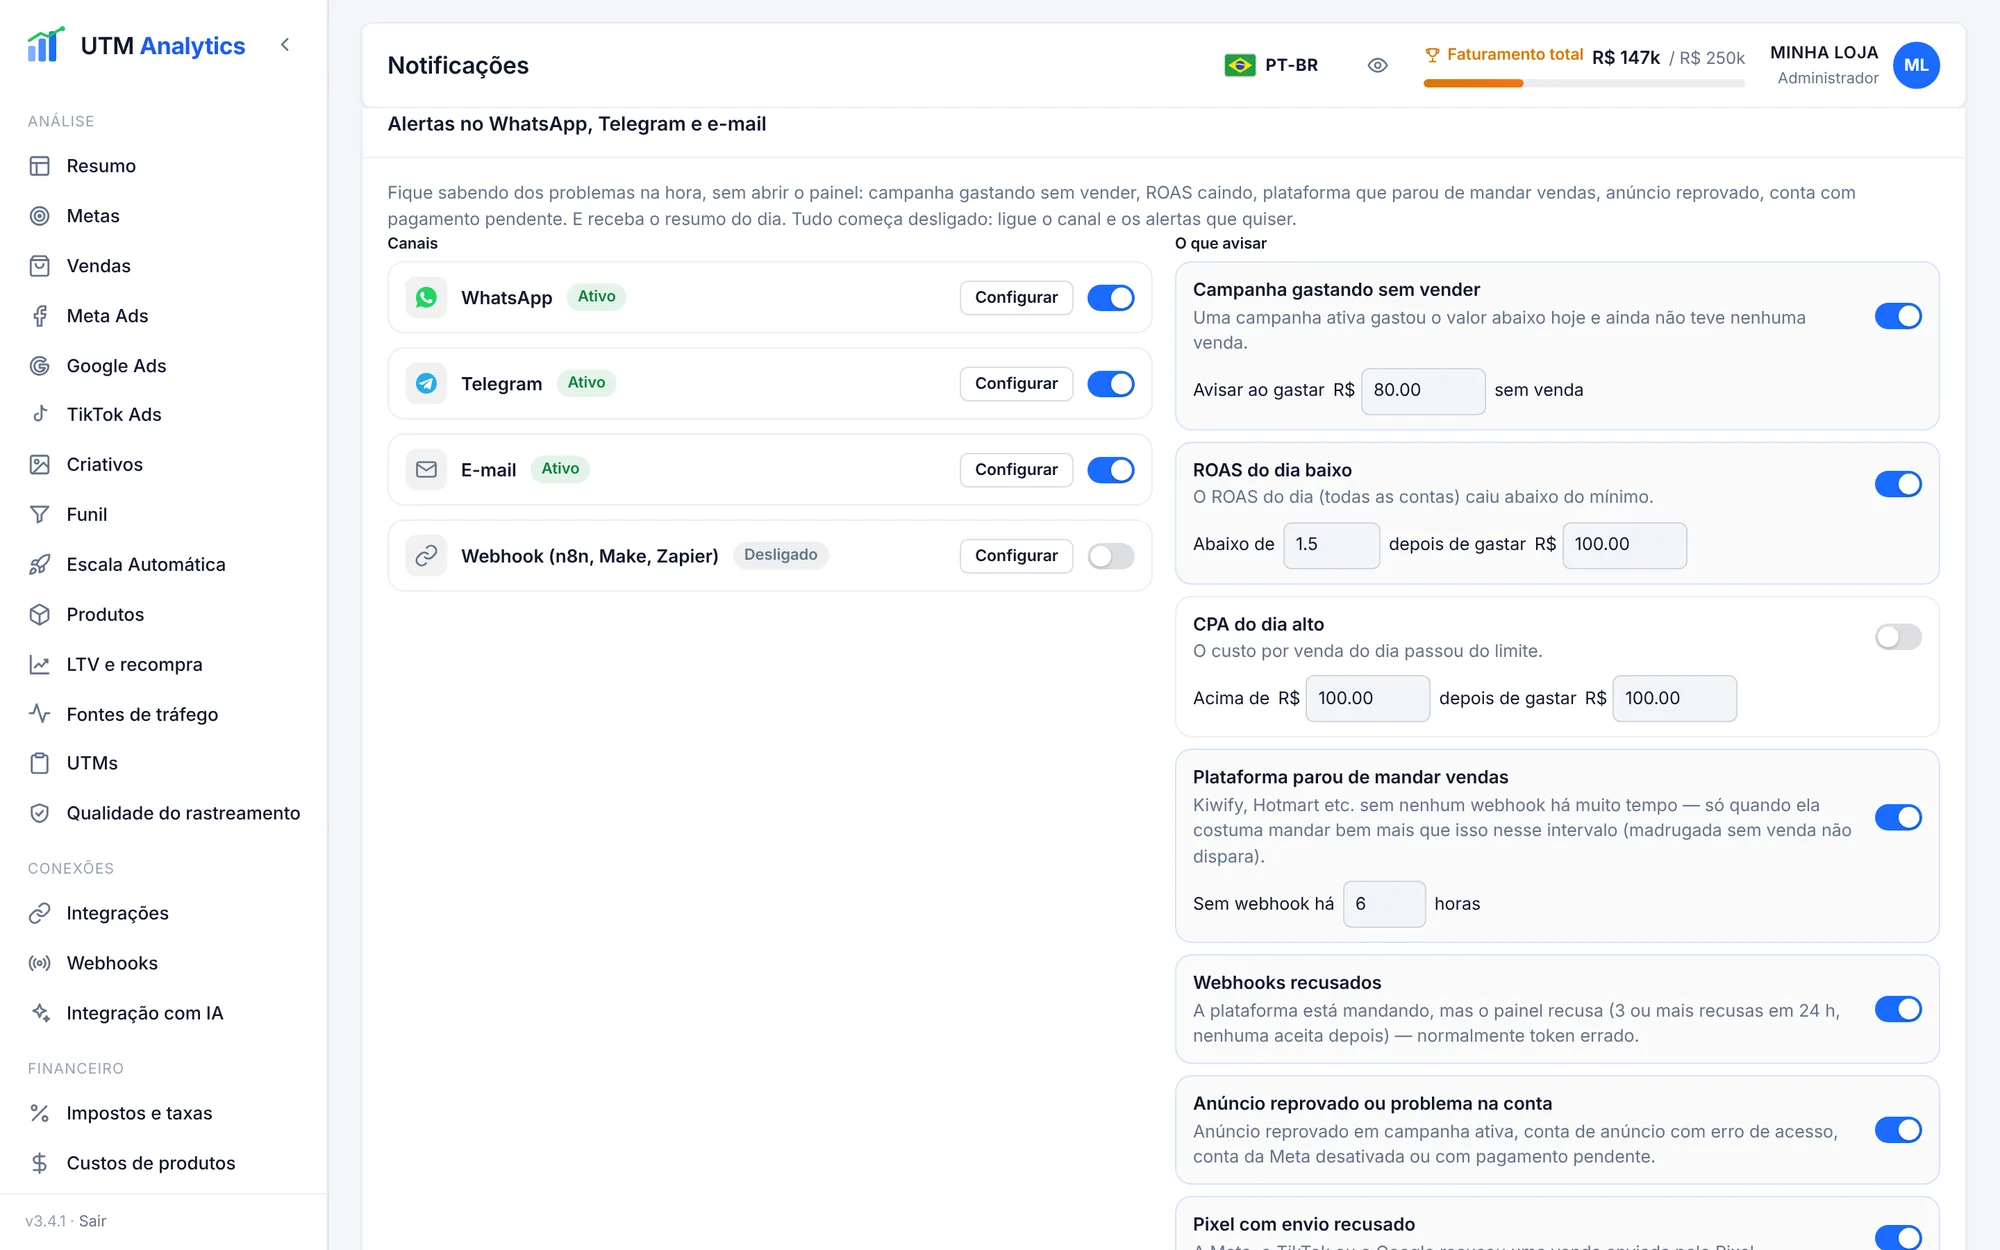The width and height of the screenshot is (2000, 1250).
Task: Click the Sair logout link
Action: [92, 1221]
